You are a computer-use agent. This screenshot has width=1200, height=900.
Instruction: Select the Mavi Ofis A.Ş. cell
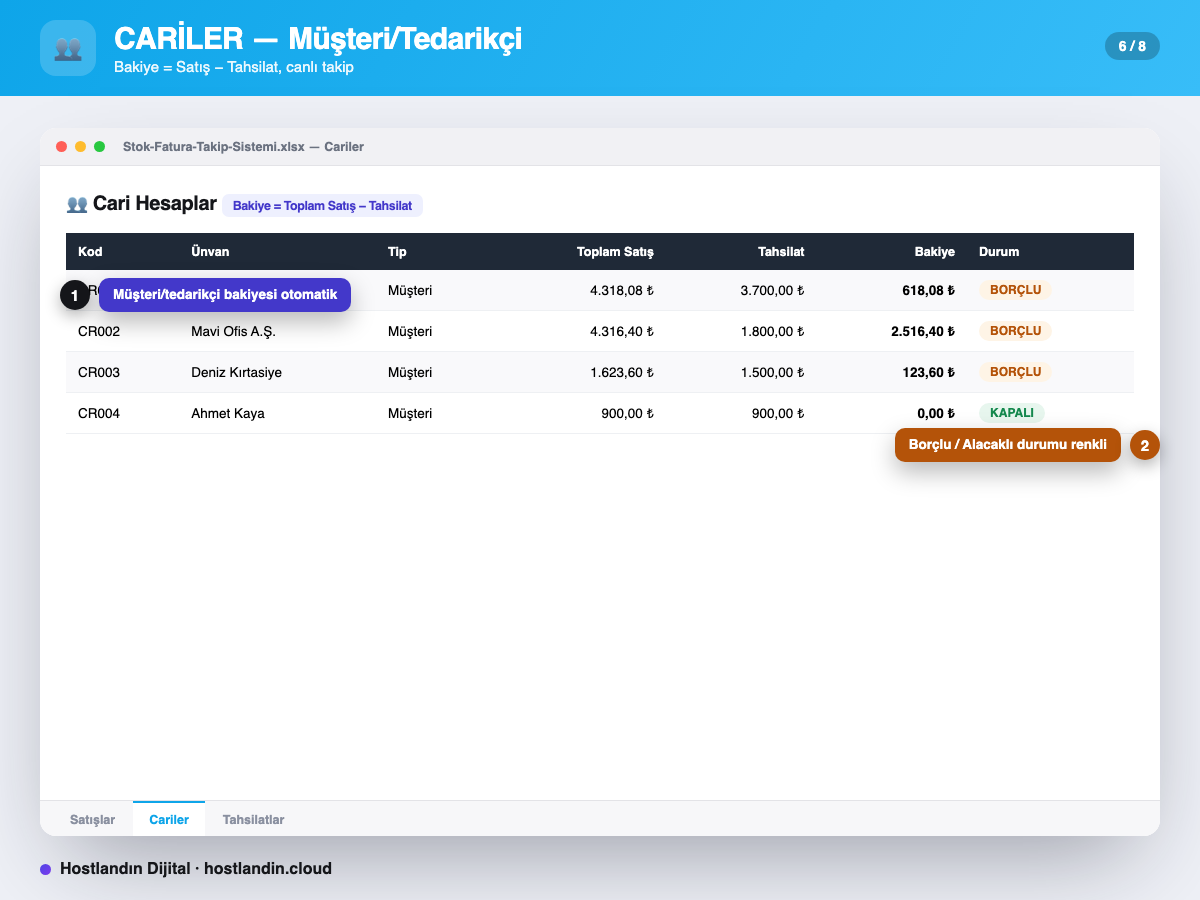[x=233, y=331]
